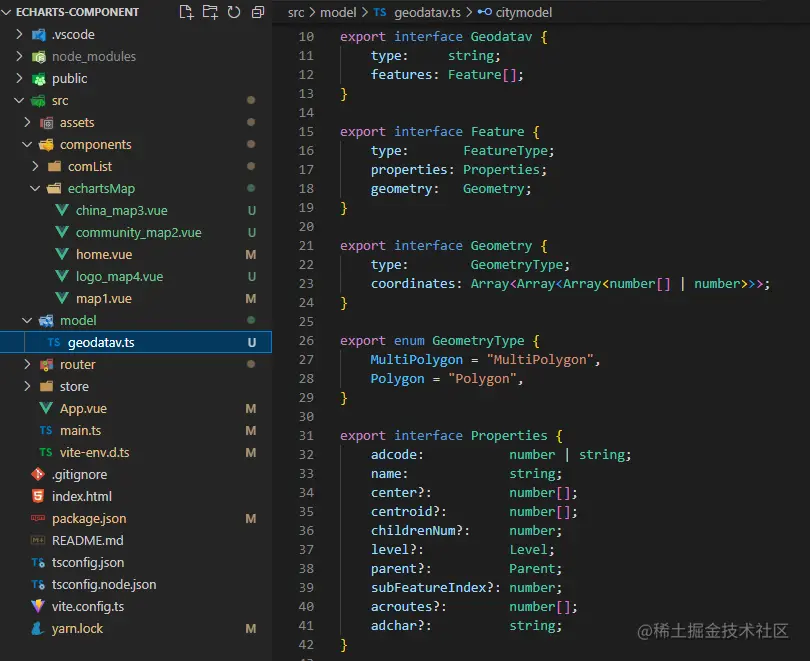Click the HTML5 icon beside index.html

tap(38, 496)
